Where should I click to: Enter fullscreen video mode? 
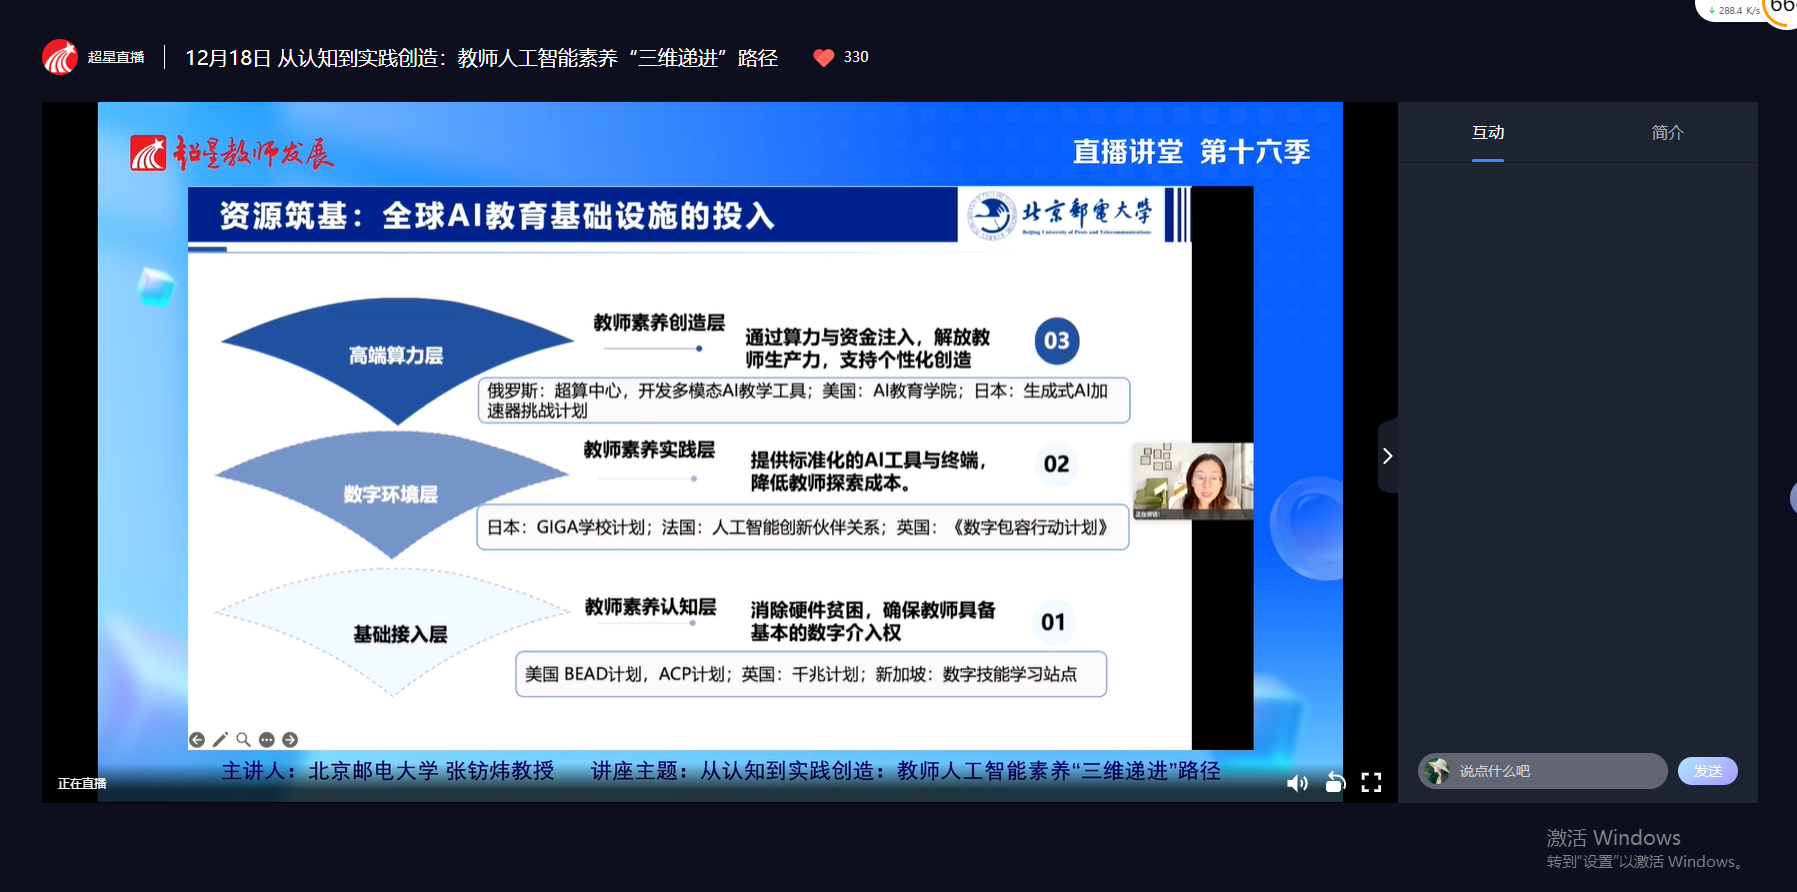1371,783
